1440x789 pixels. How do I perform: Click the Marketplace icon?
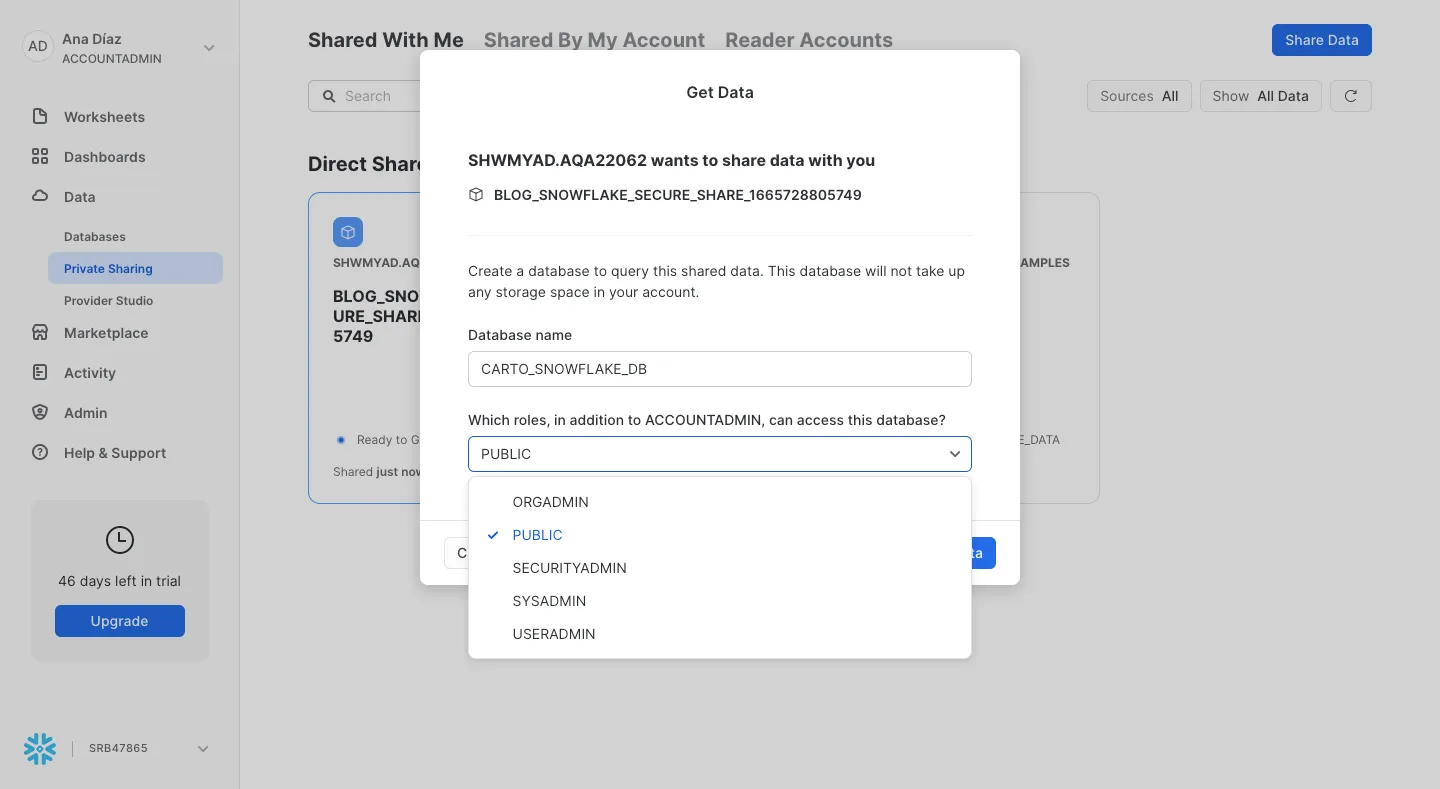pos(40,332)
